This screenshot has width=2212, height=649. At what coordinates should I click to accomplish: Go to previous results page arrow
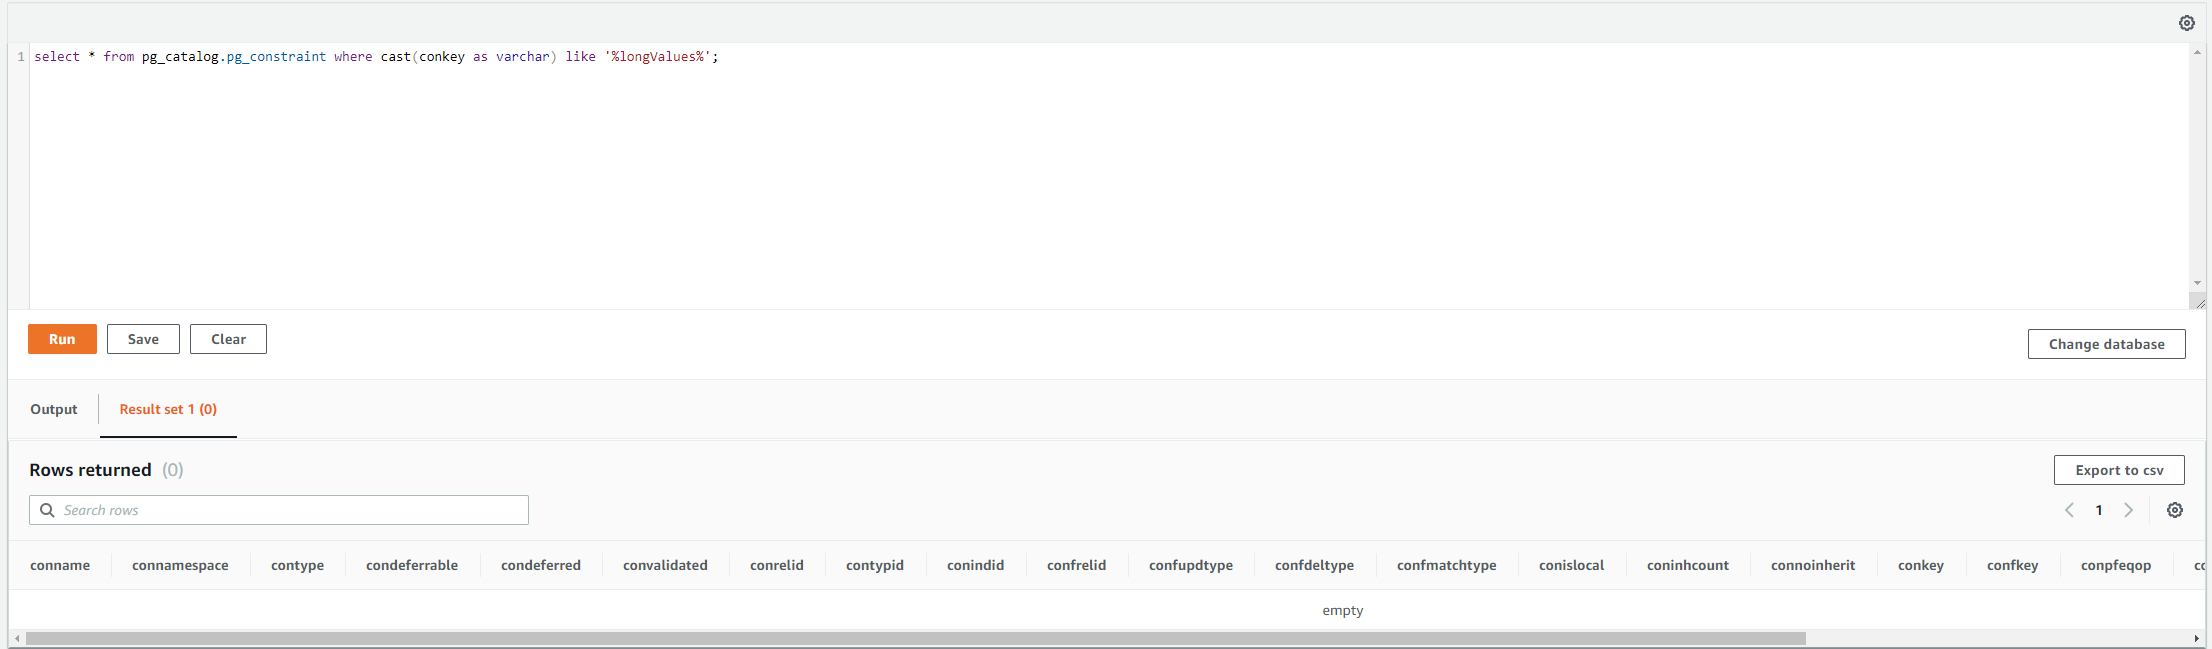pos(2069,510)
